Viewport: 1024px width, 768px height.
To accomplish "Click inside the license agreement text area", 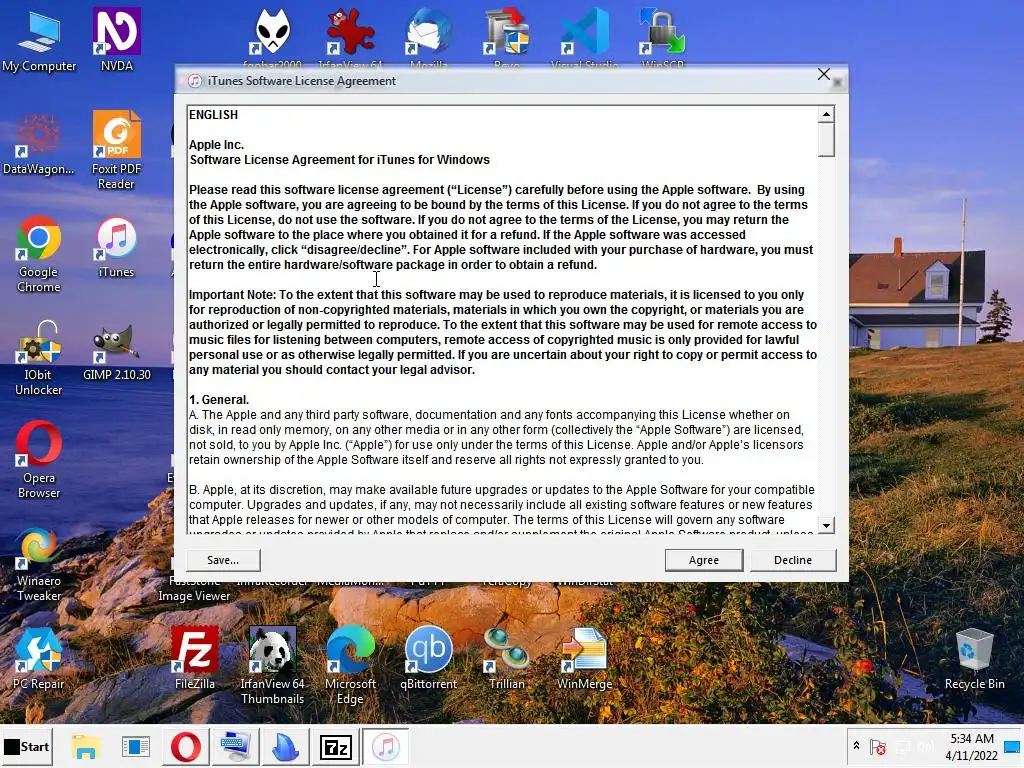I will (502, 319).
